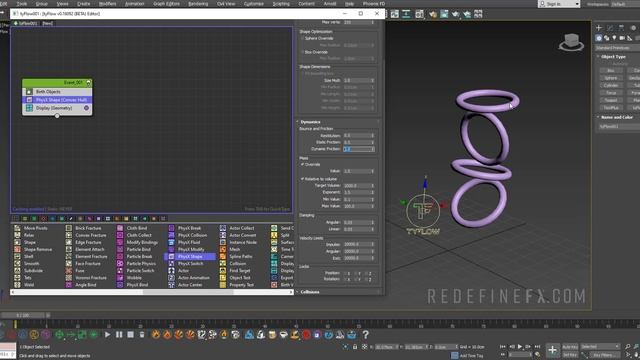Viewport: 640px width, 360px height.
Task: Open the Graph Editors menu
Action: pos(167,4)
